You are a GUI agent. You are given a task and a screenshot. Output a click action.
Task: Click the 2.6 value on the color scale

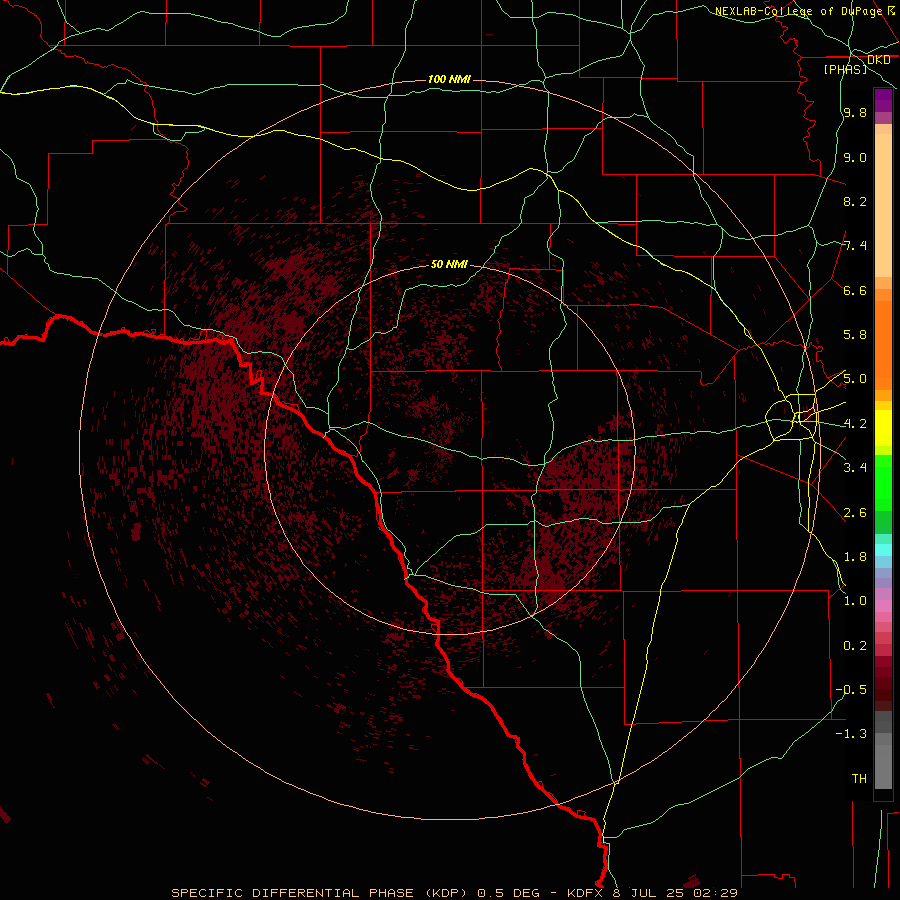(855, 513)
